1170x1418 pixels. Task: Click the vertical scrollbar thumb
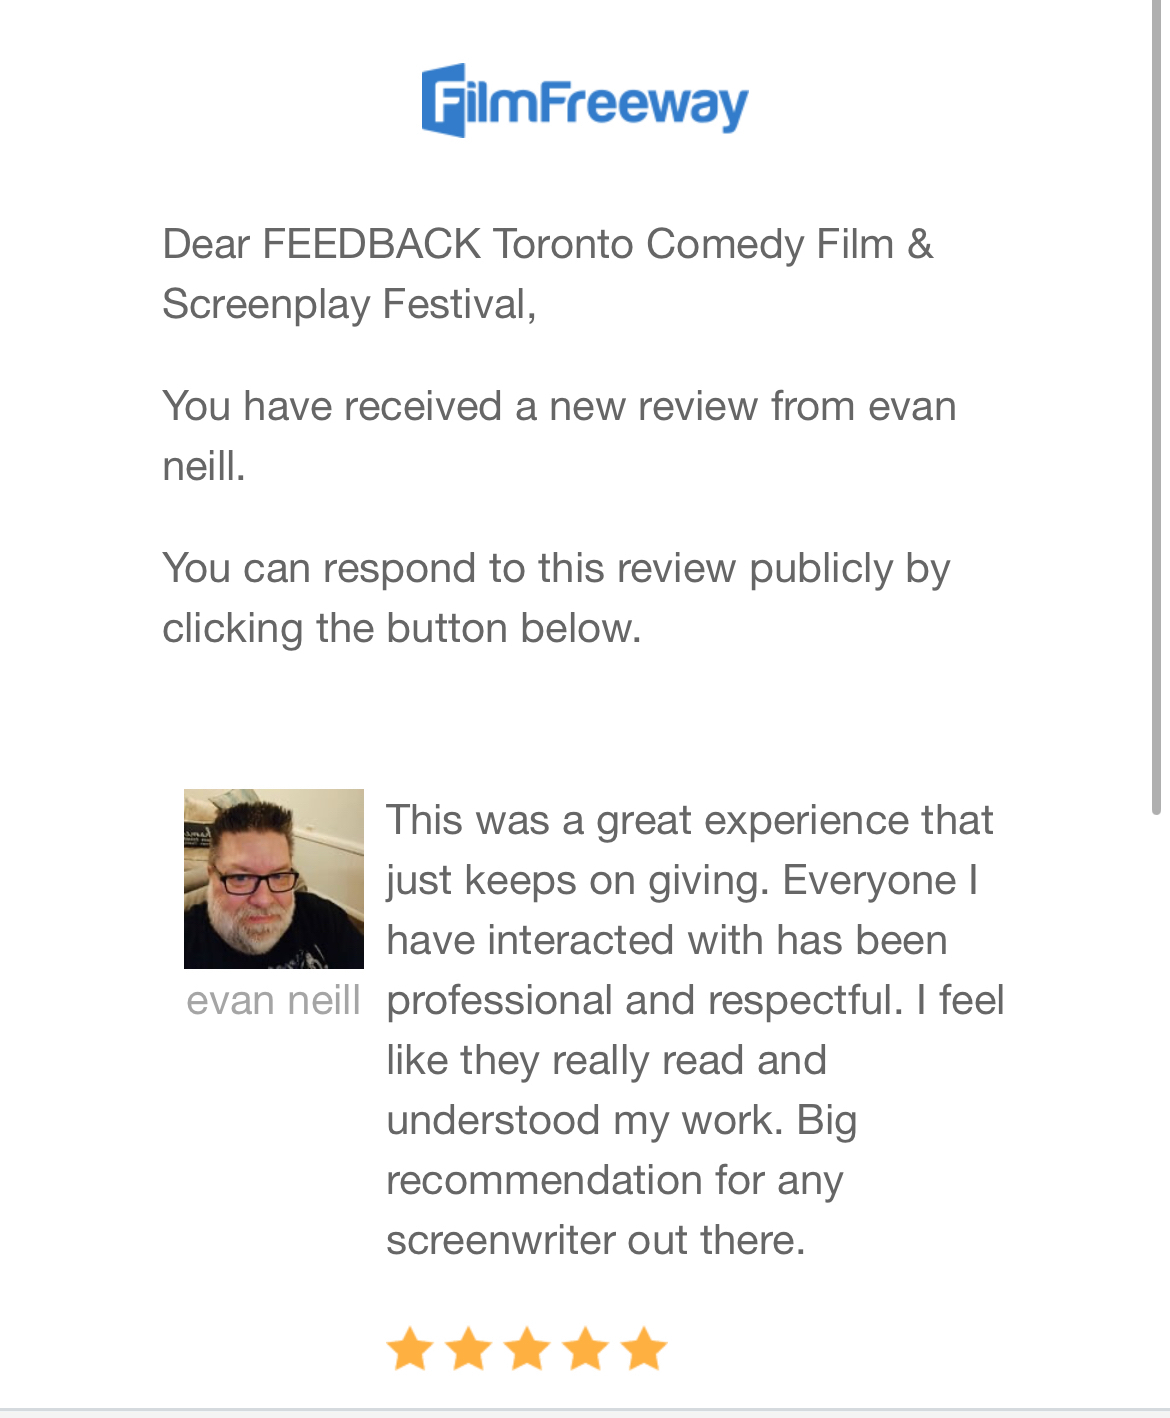1157,400
